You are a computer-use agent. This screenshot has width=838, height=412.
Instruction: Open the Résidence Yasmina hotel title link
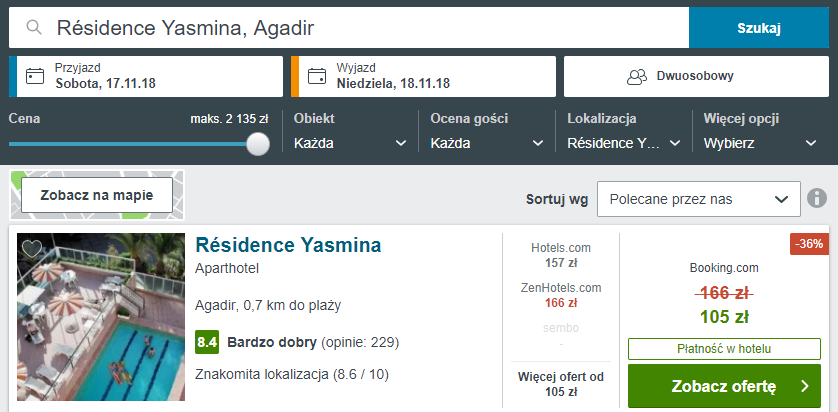288,245
